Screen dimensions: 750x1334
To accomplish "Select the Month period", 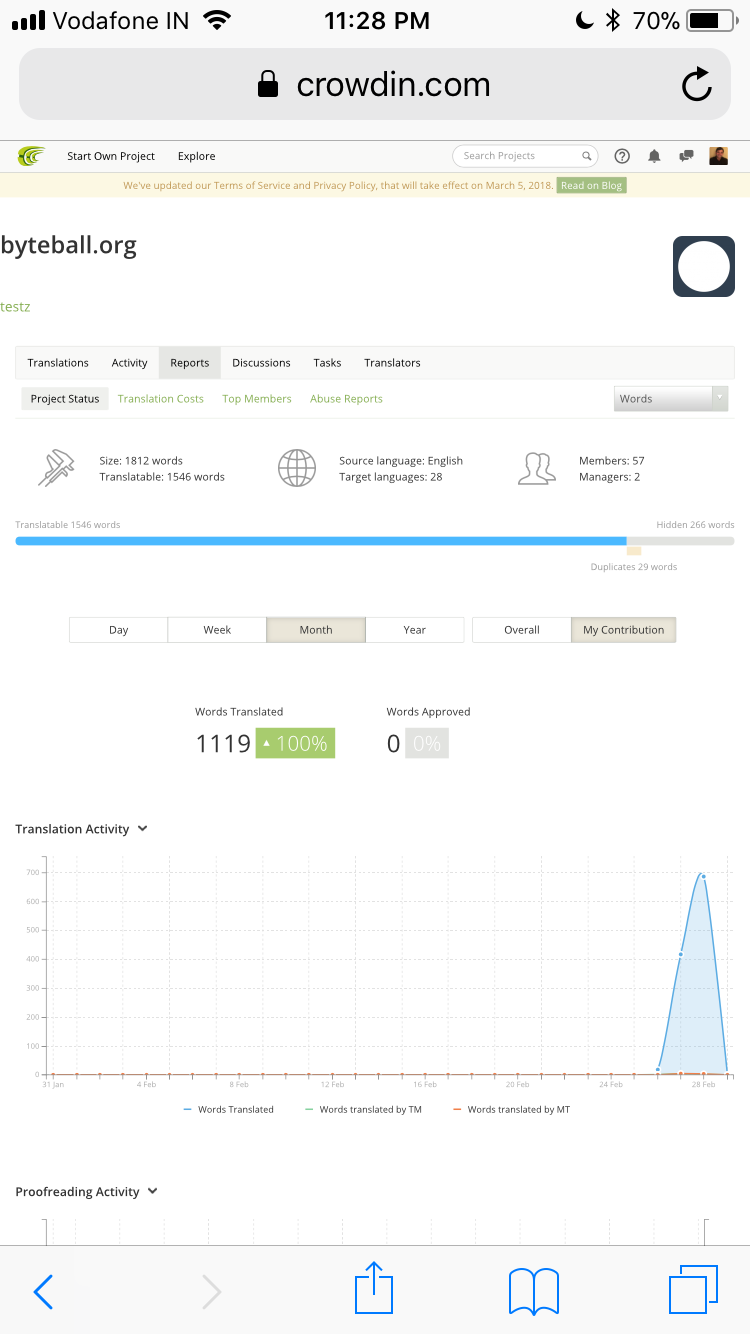I will click(x=316, y=630).
